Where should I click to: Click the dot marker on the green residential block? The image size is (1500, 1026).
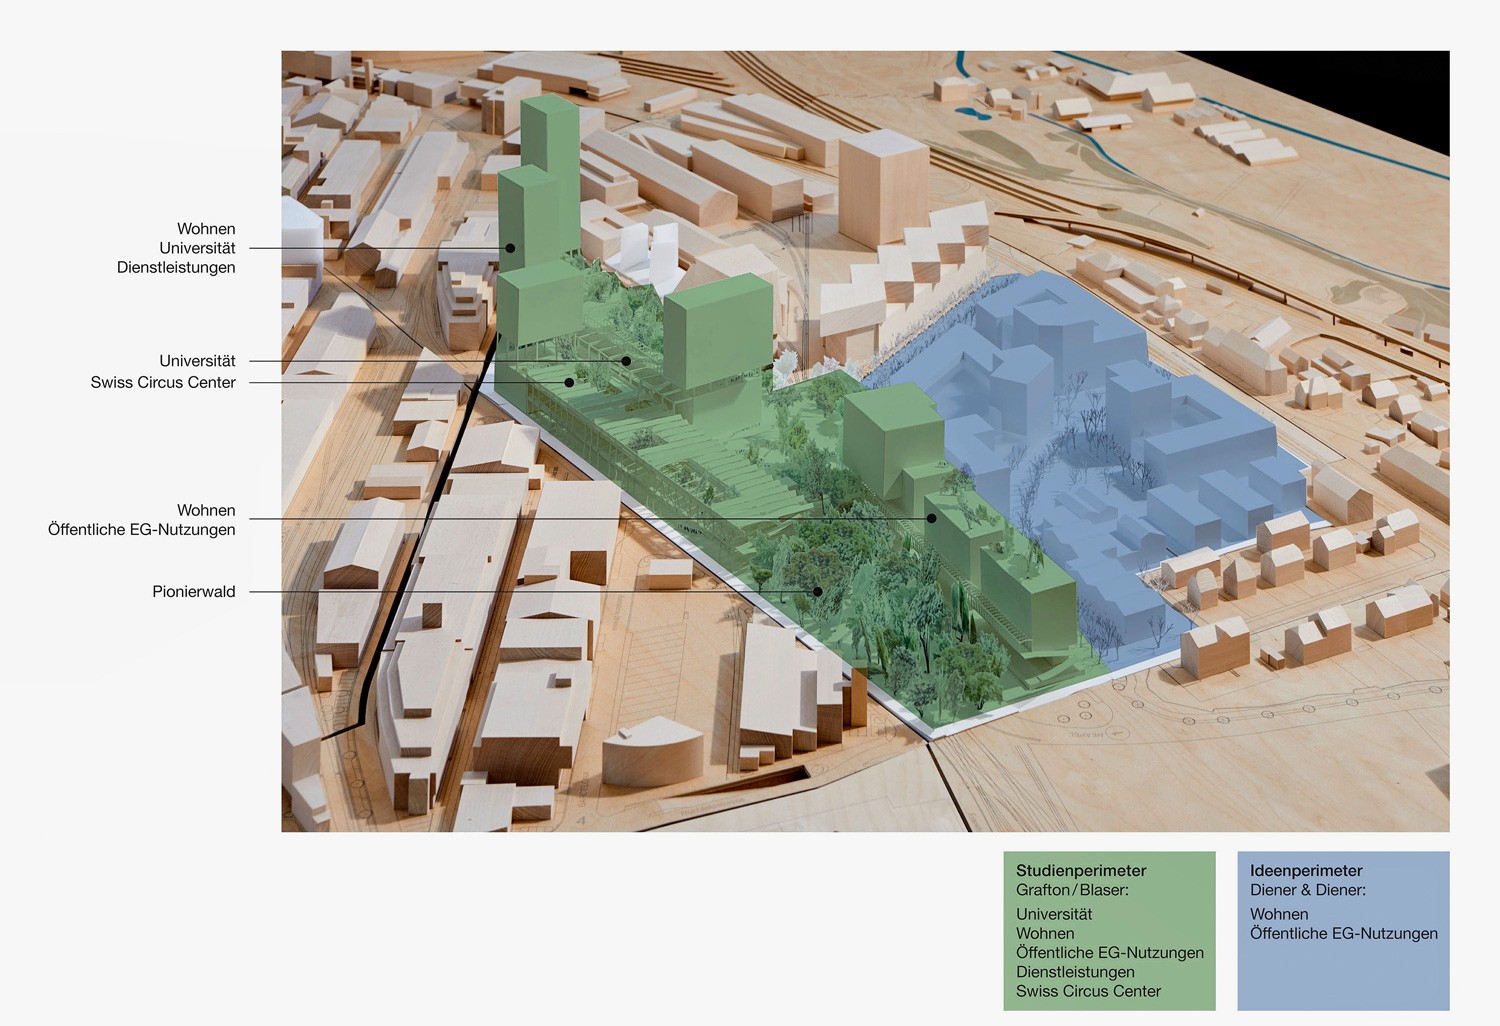[931, 518]
